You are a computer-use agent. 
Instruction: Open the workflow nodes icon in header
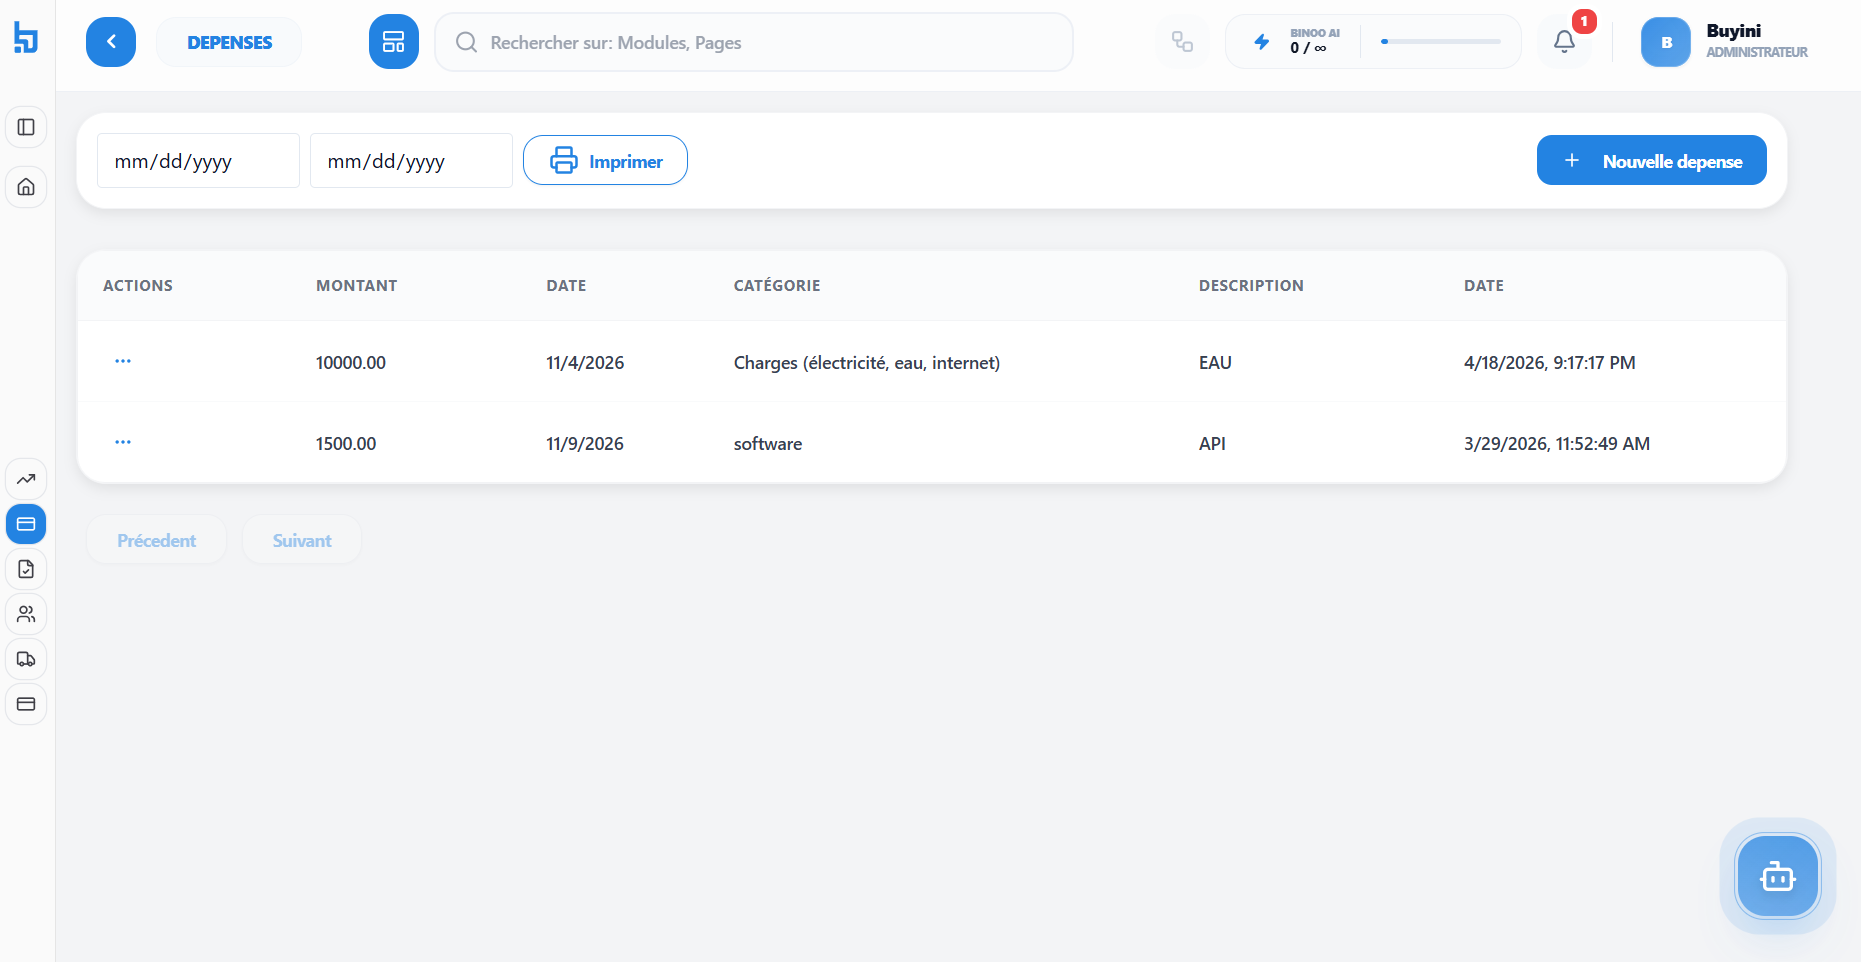pyautogui.click(x=1182, y=42)
